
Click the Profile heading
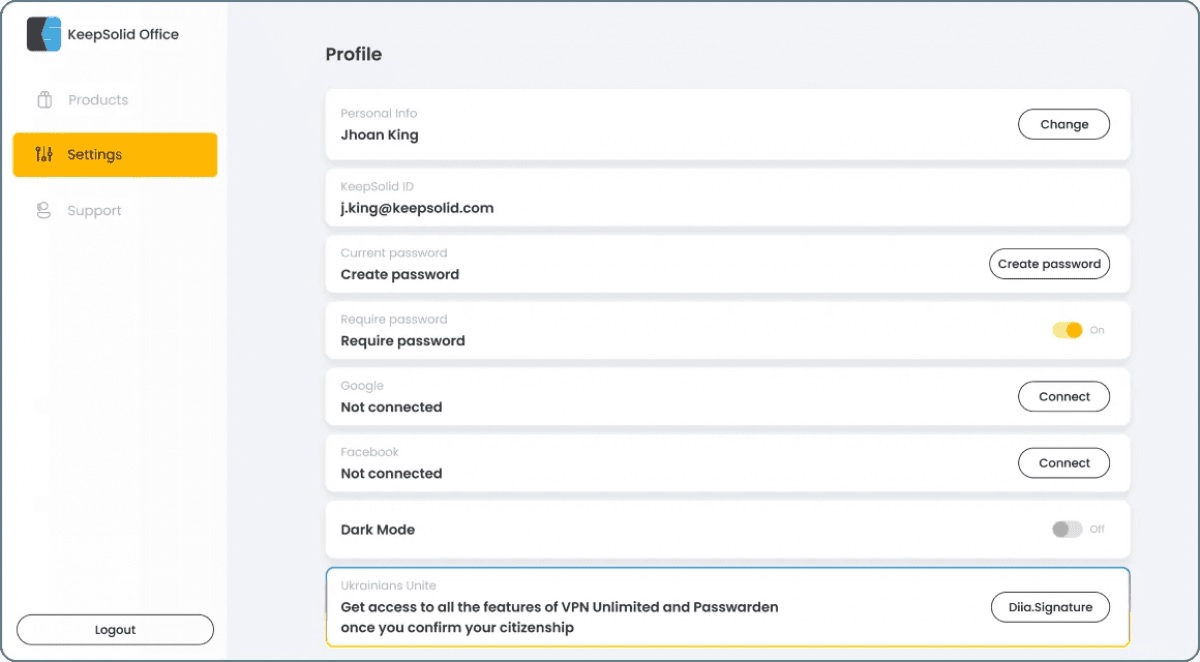[x=354, y=54]
